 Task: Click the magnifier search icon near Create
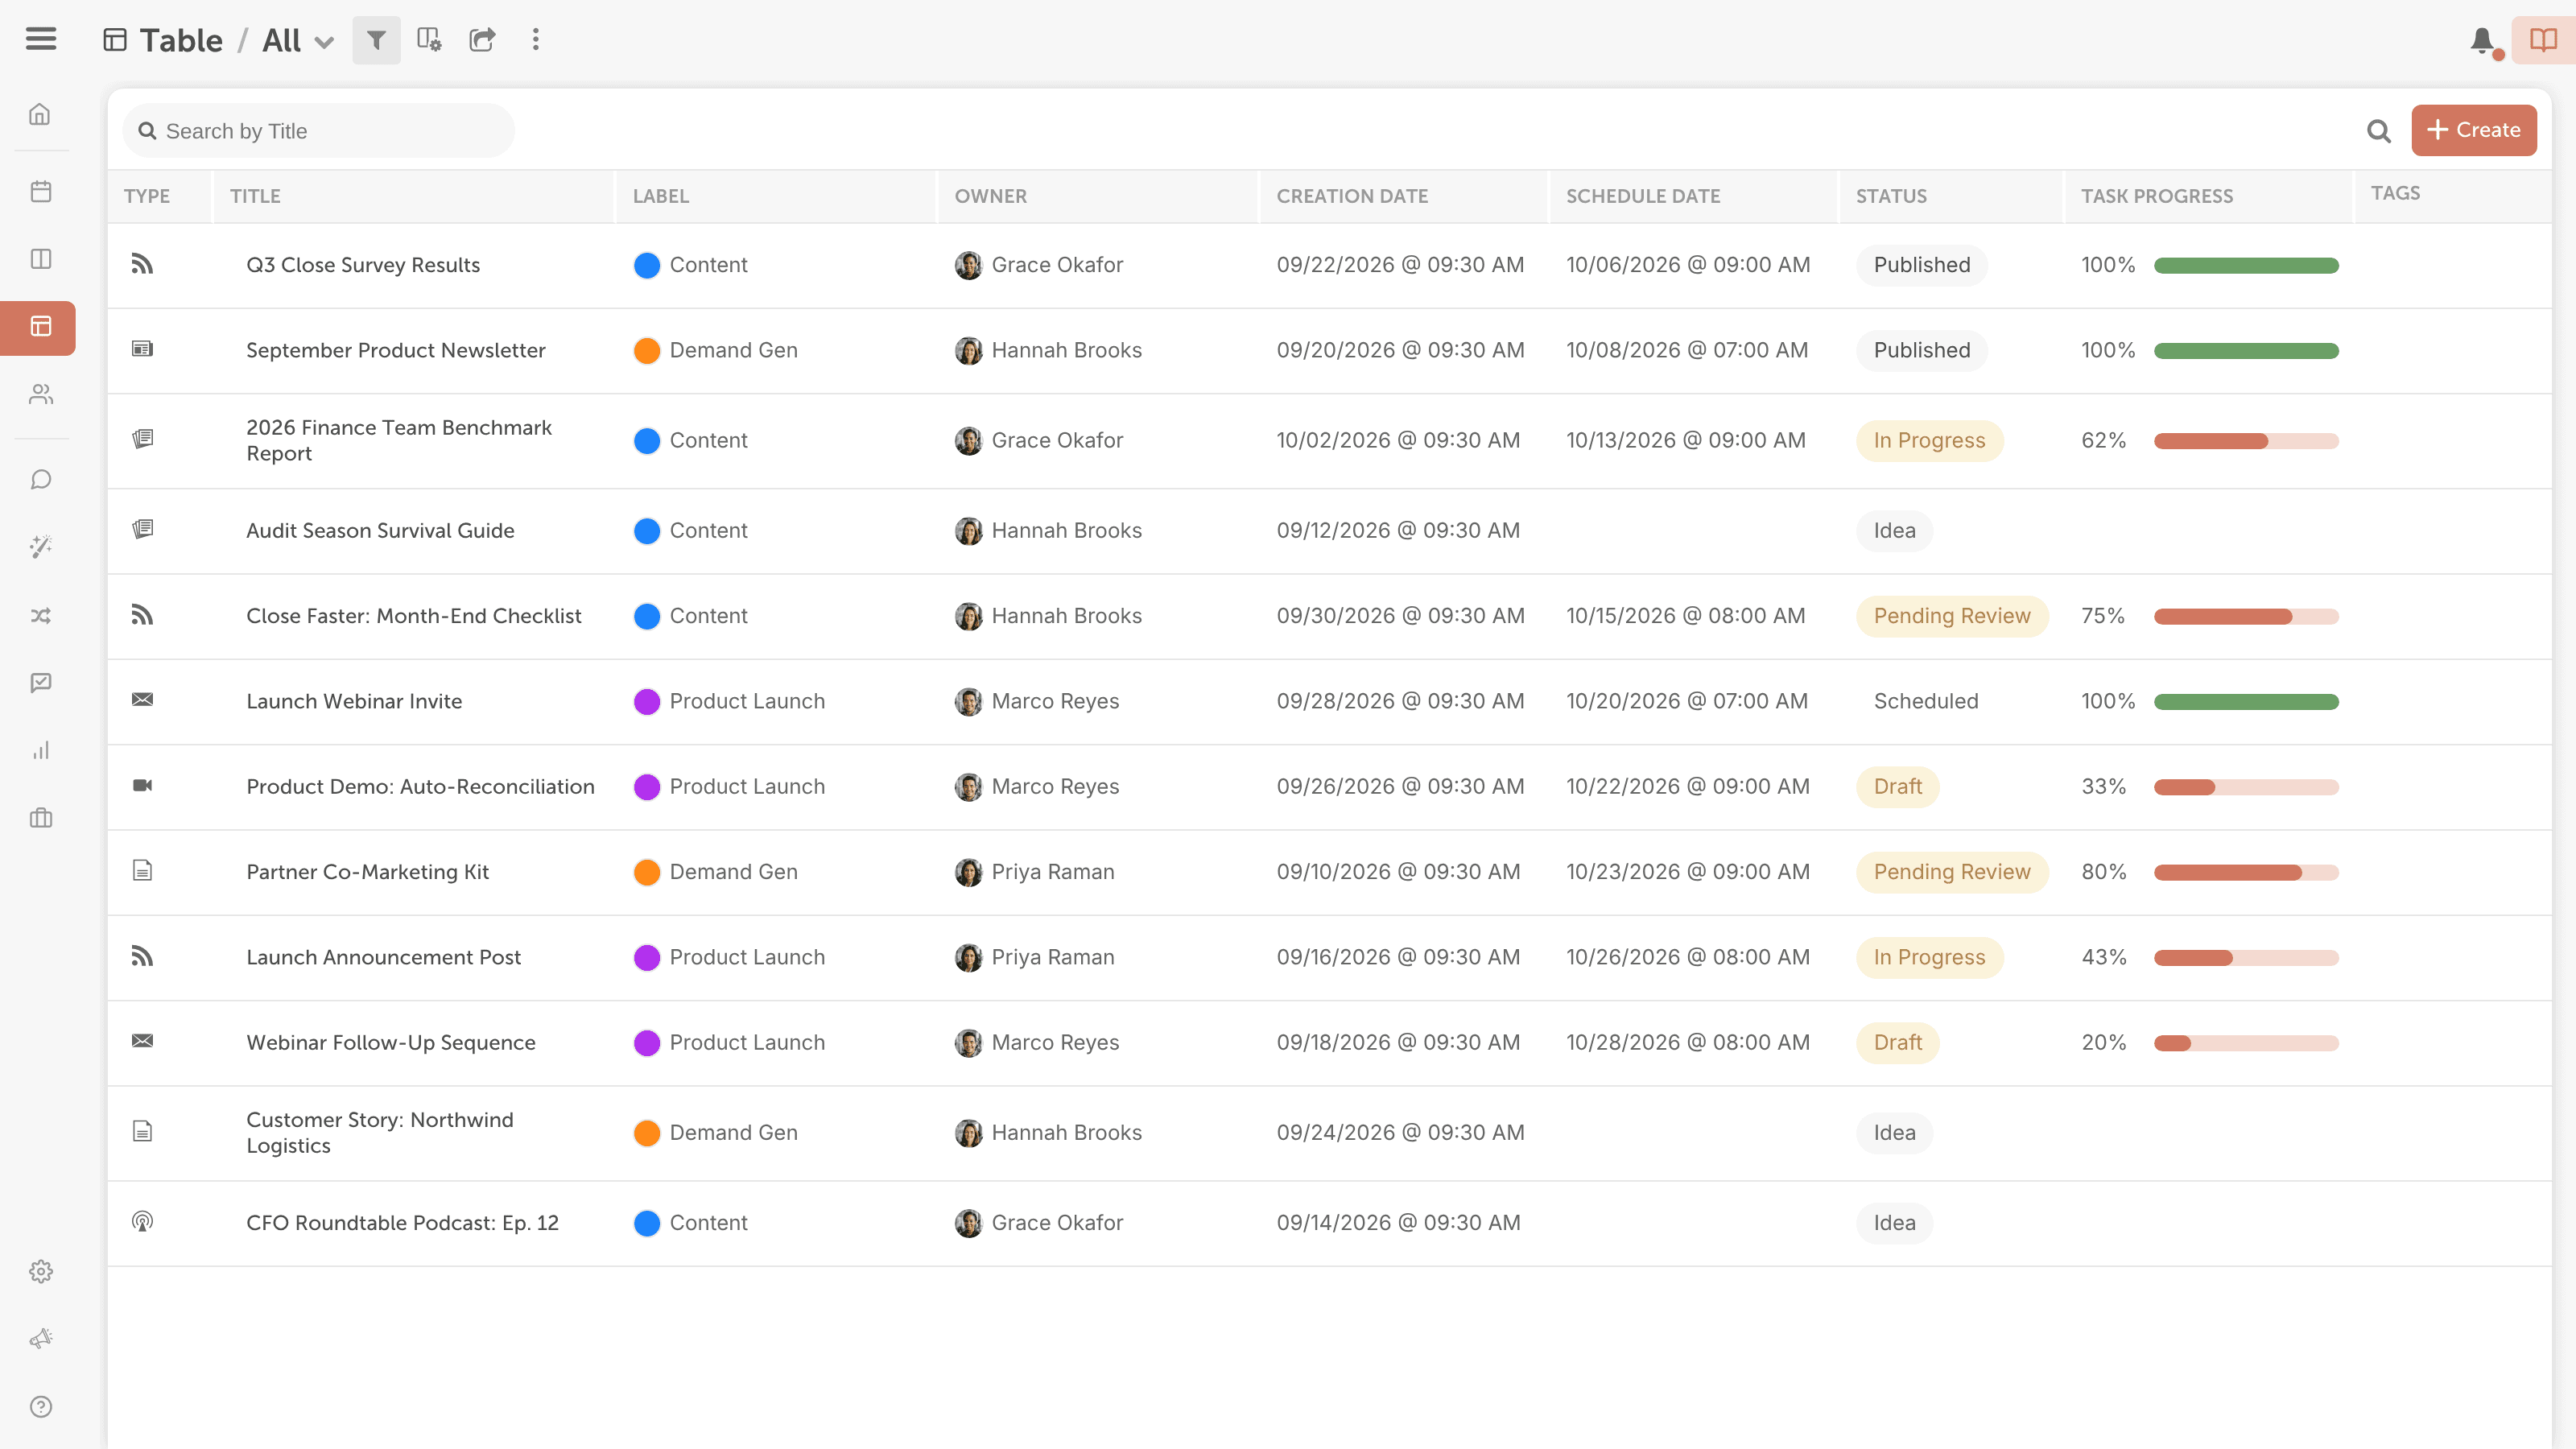pos(2379,131)
